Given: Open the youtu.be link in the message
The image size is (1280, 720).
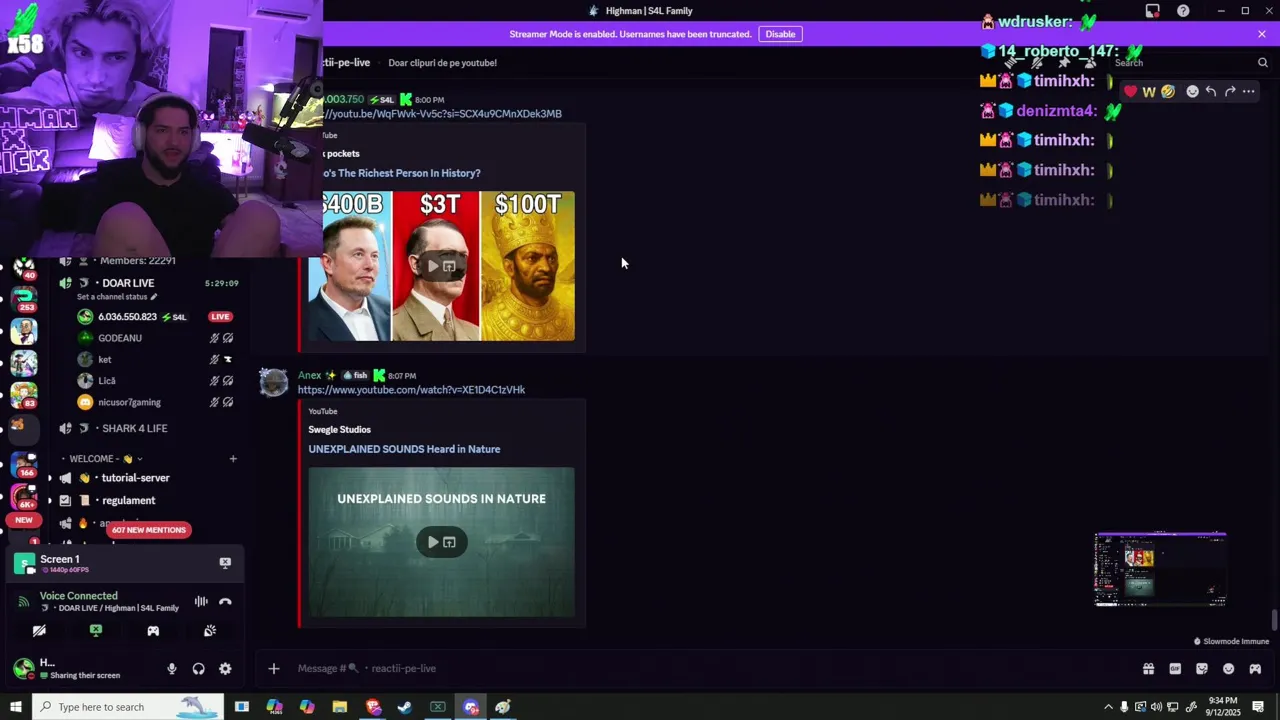Looking at the screenshot, I should (442, 114).
